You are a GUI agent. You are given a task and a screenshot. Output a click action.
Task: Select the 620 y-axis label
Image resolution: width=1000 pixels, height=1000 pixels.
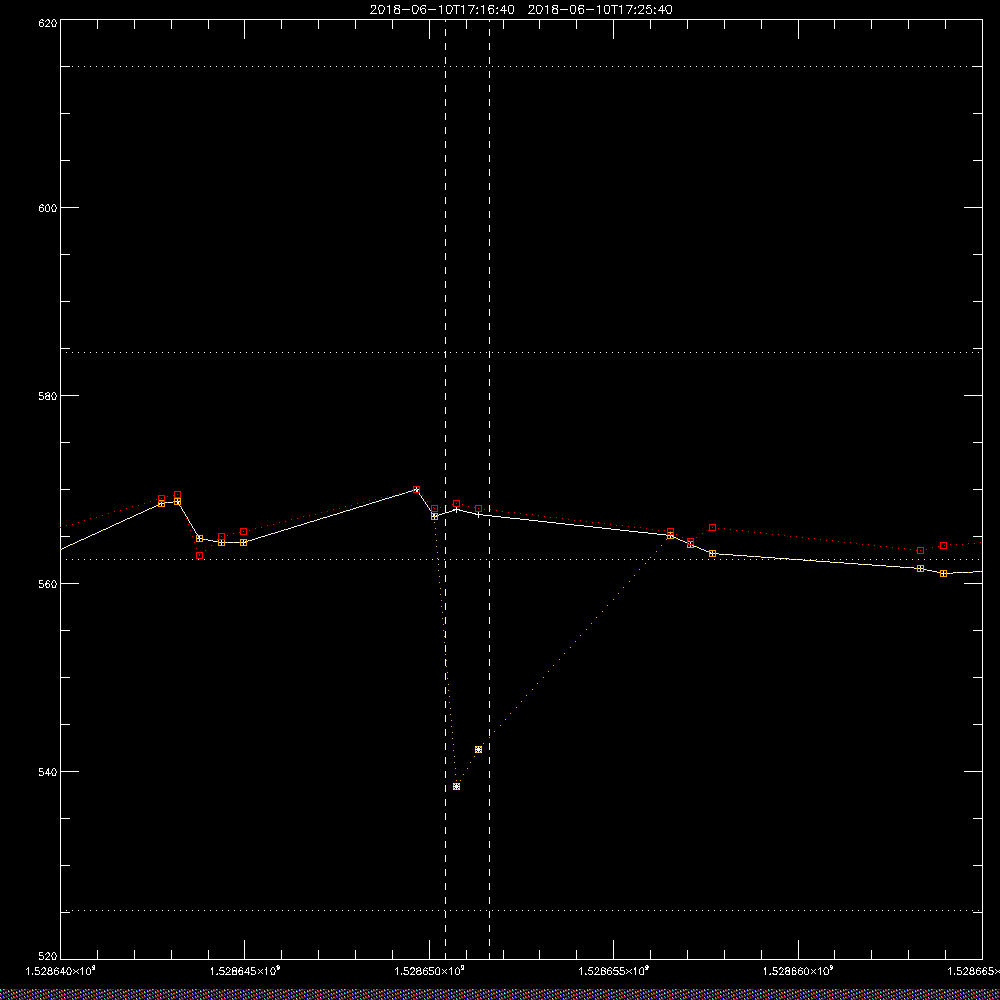click(x=48, y=22)
